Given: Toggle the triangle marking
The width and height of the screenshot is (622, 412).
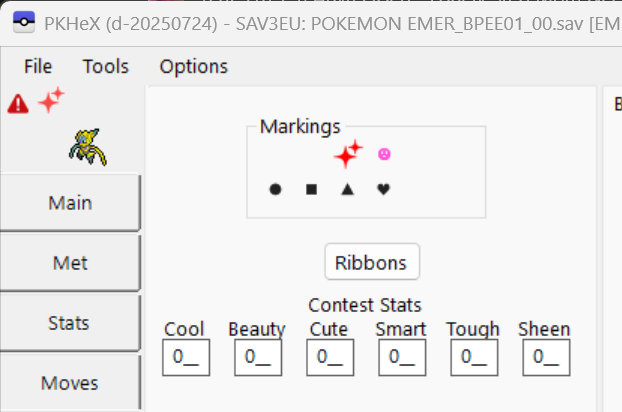Looking at the screenshot, I should pyautogui.click(x=347, y=188).
